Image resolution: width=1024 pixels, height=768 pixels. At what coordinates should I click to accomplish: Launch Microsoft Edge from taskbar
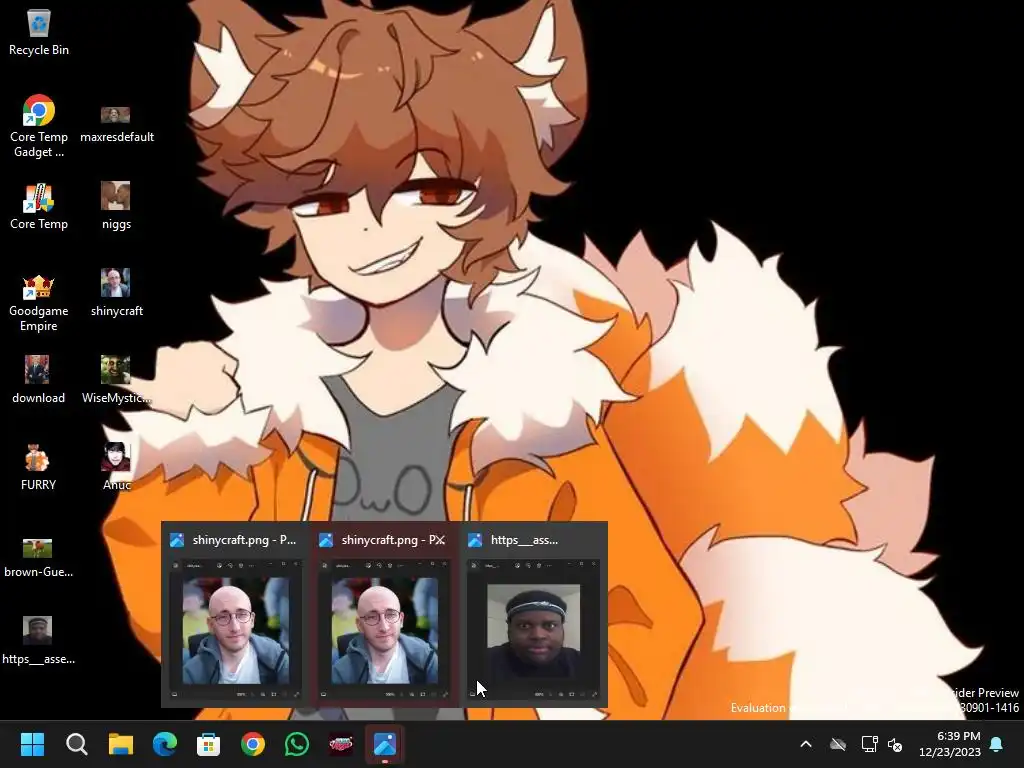(x=165, y=744)
